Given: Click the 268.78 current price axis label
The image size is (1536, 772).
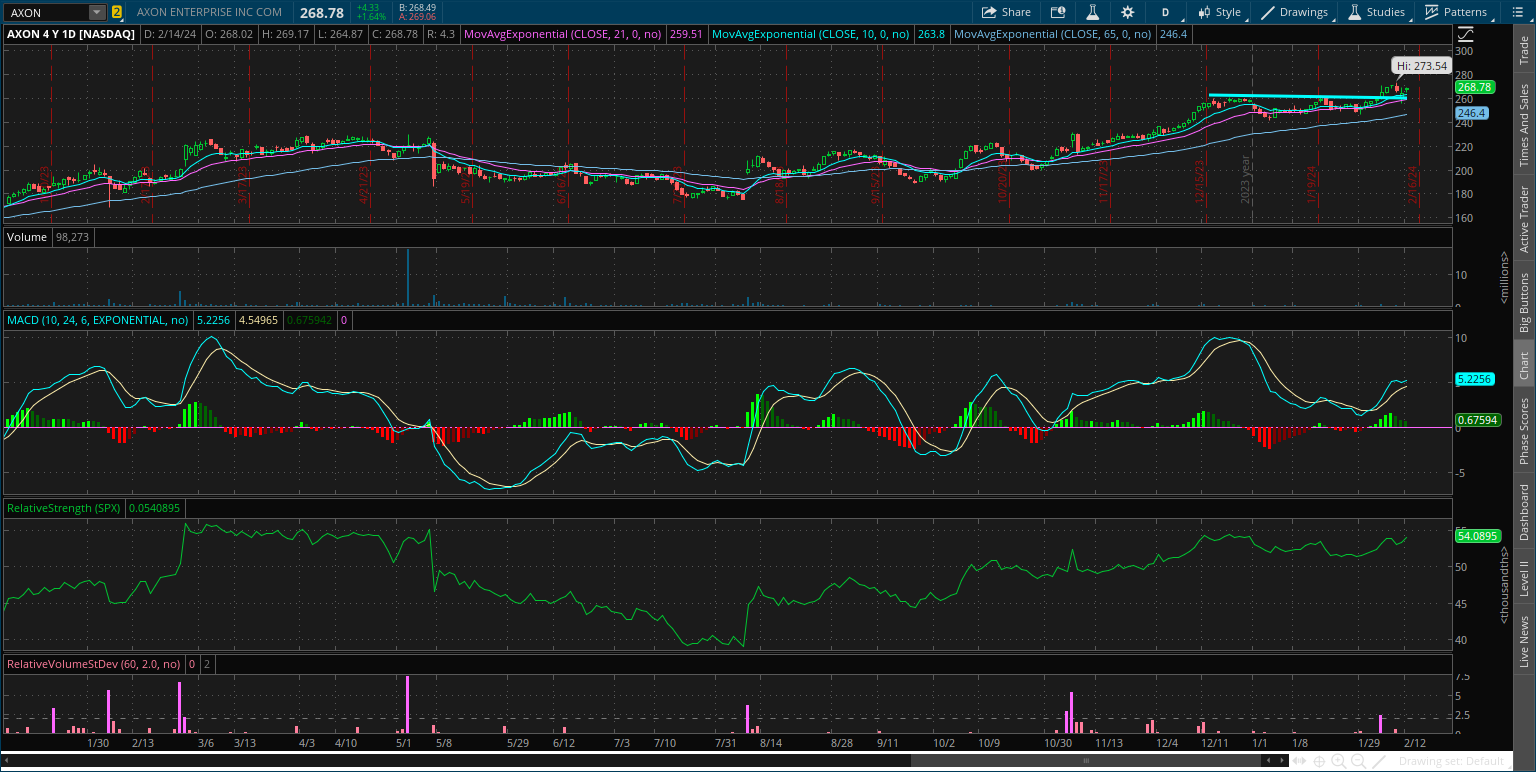Looking at the screenshot, I should 1475,87.
